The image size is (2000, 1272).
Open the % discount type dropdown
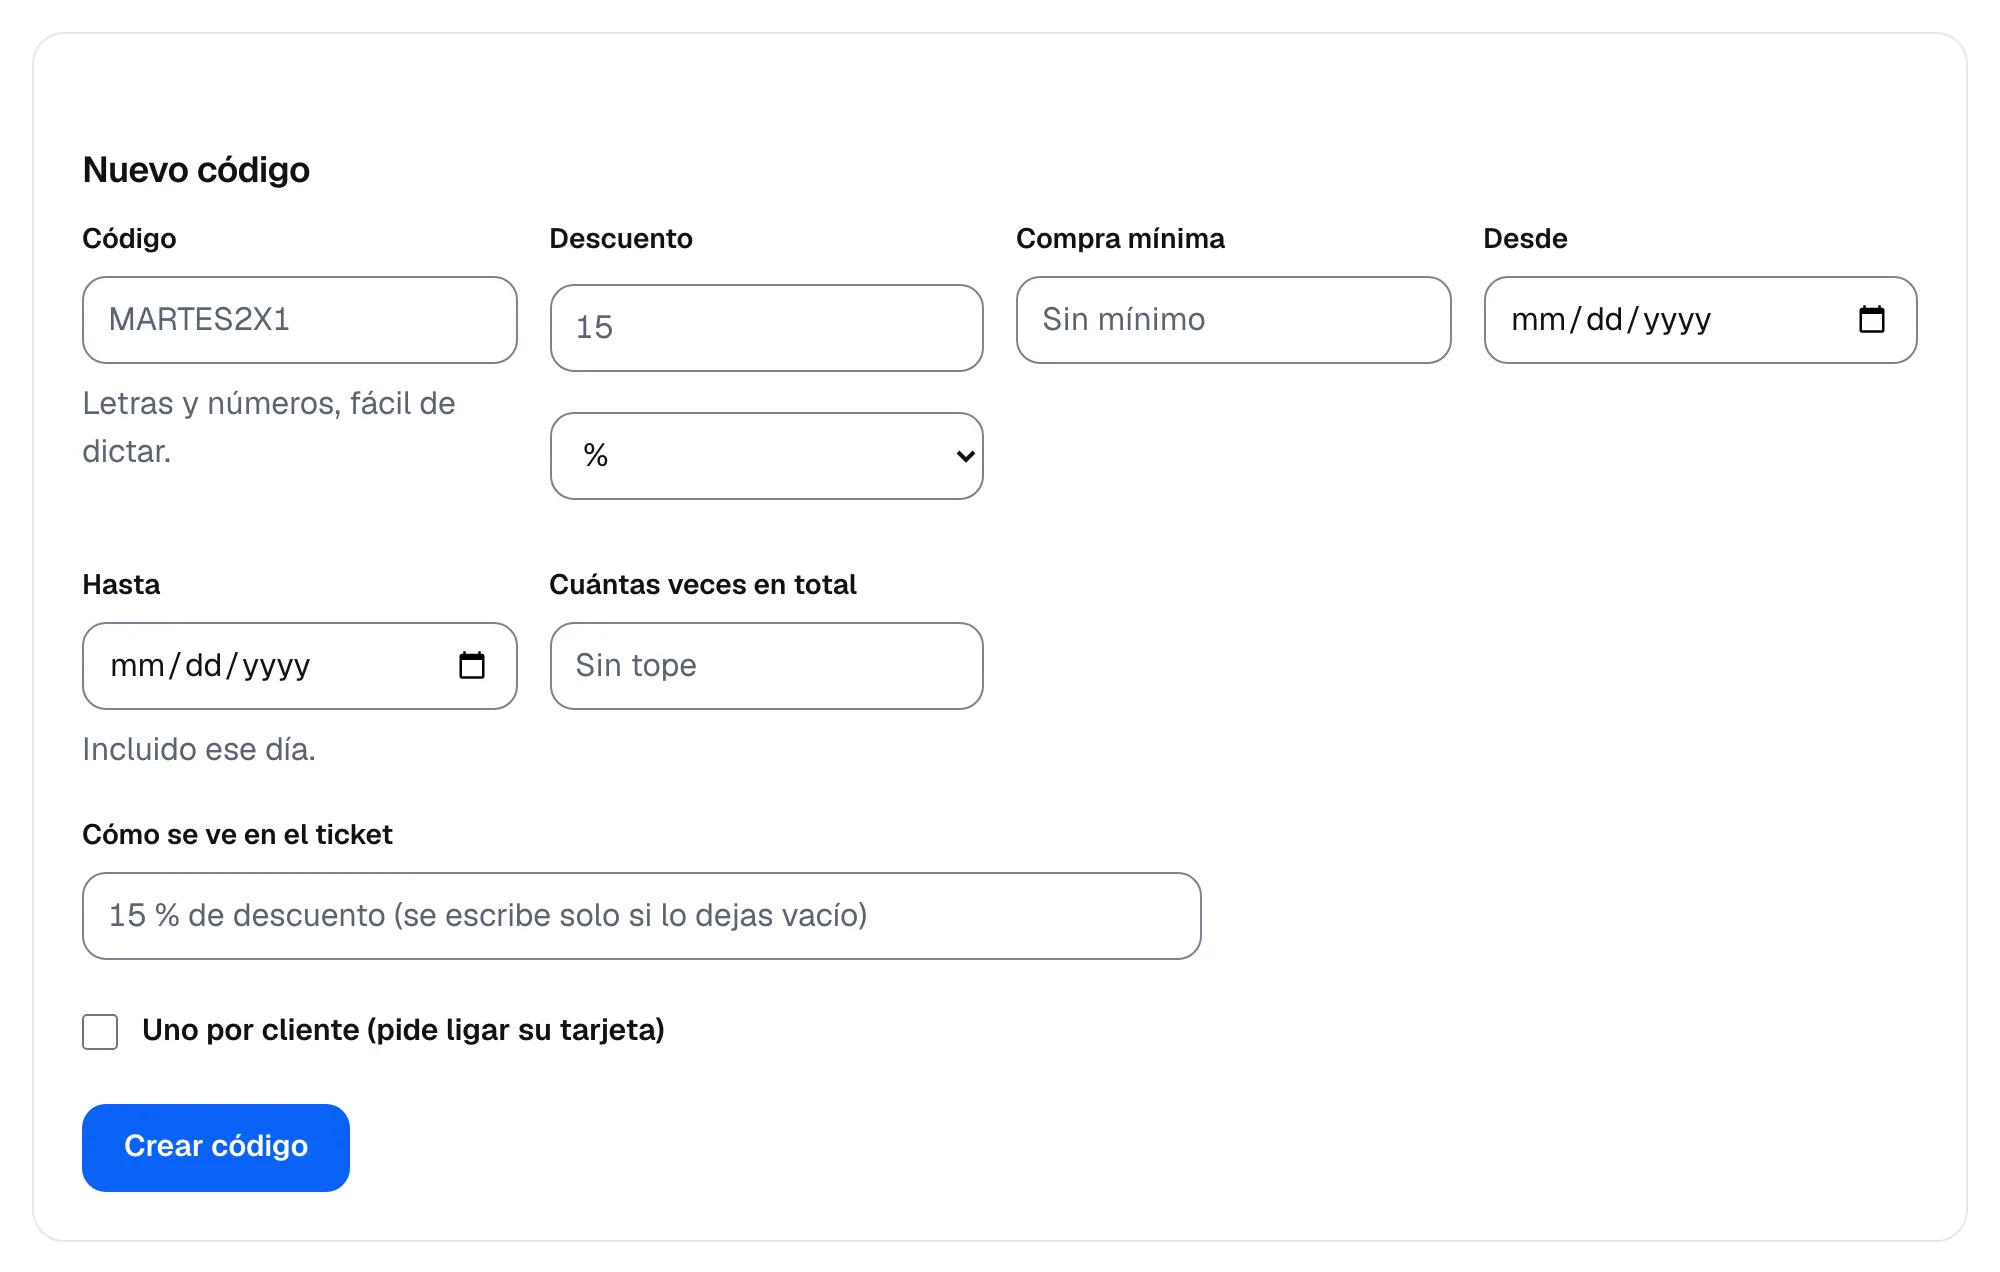click(x=767, y=456)
